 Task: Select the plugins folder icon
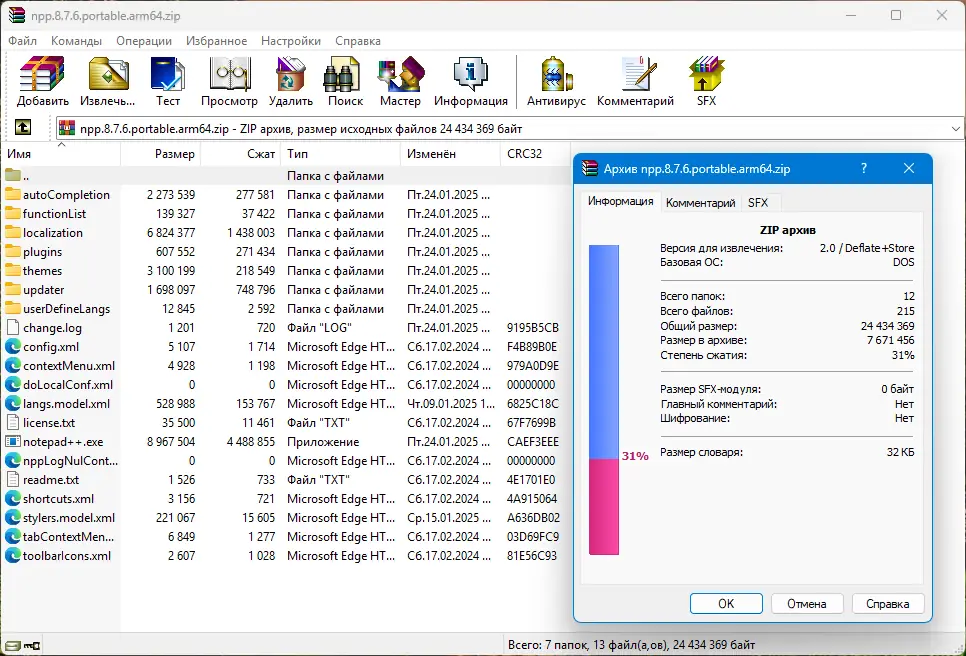click(13, 251)
